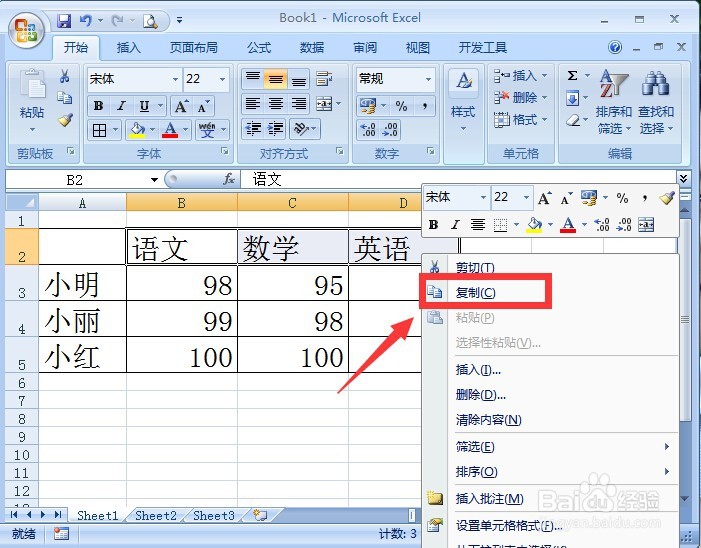Viewport: 701px width, 548px height.
Task: Select cell containing 小明
Action: click(83, 283)
